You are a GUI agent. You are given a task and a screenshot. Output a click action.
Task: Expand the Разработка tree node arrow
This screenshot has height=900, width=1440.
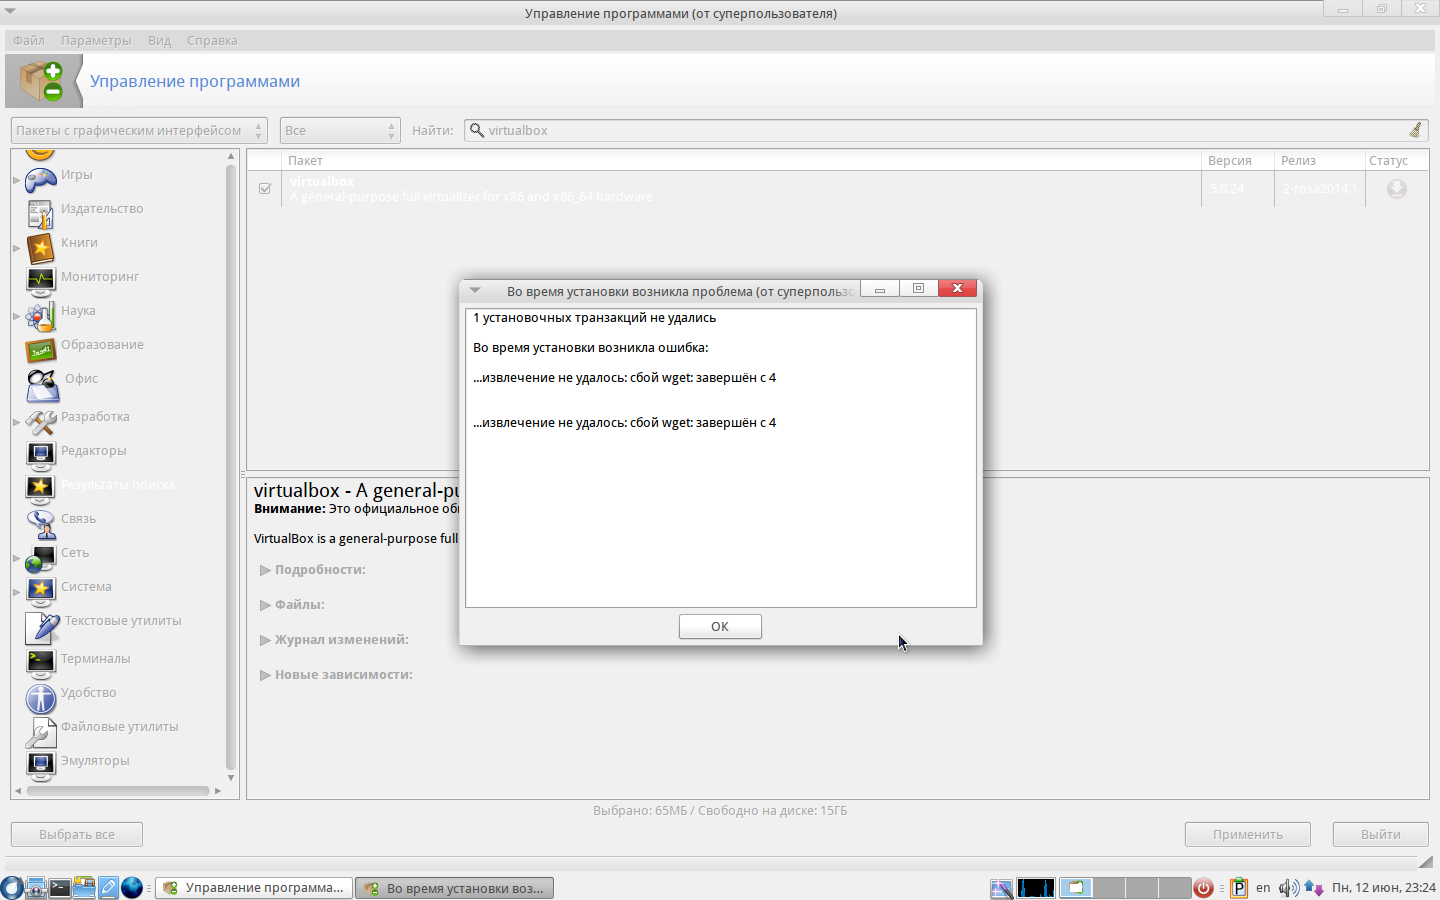coord(16,422)
